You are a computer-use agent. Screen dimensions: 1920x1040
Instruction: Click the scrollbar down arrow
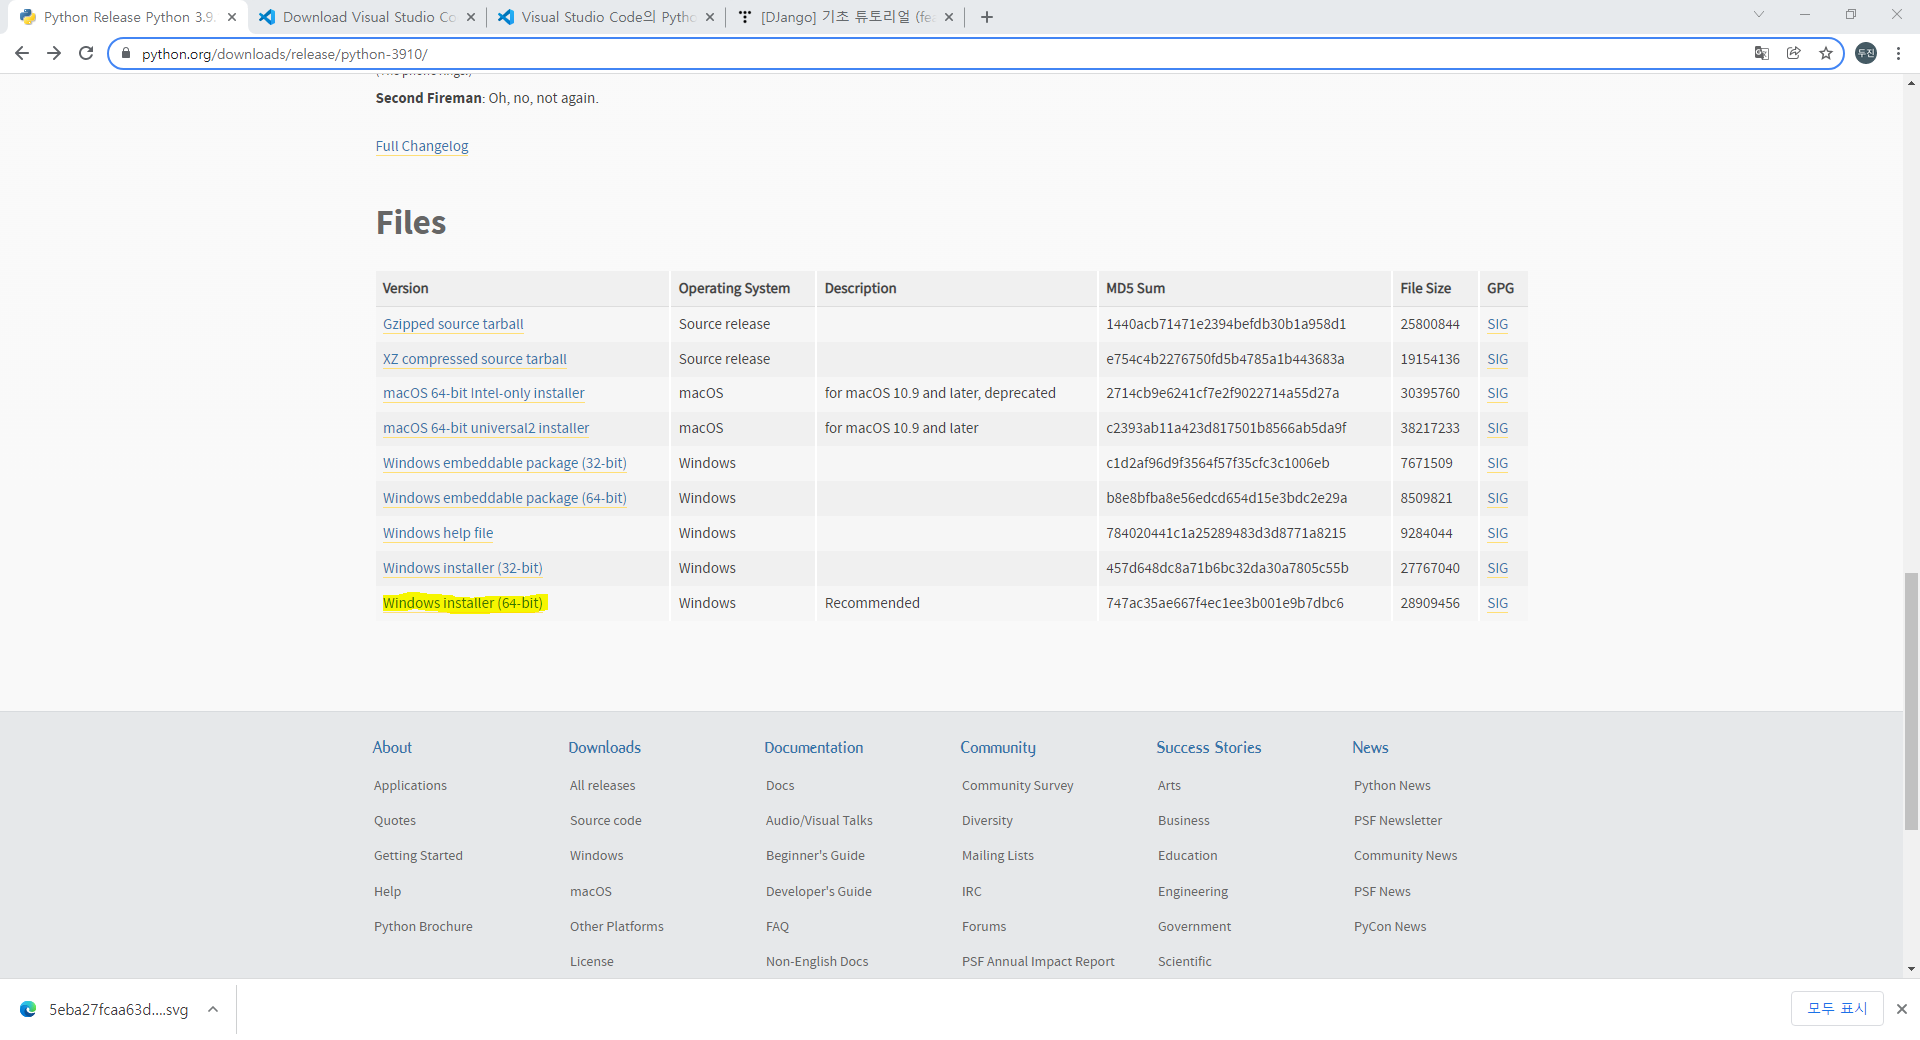[x=1911, y=968]
